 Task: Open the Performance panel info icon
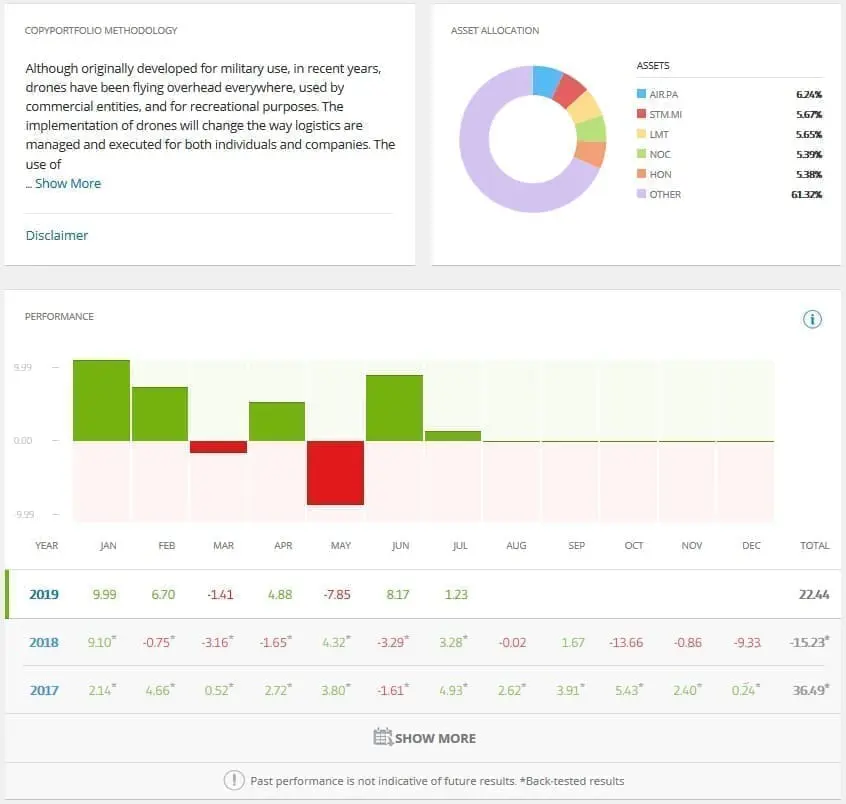812,319
